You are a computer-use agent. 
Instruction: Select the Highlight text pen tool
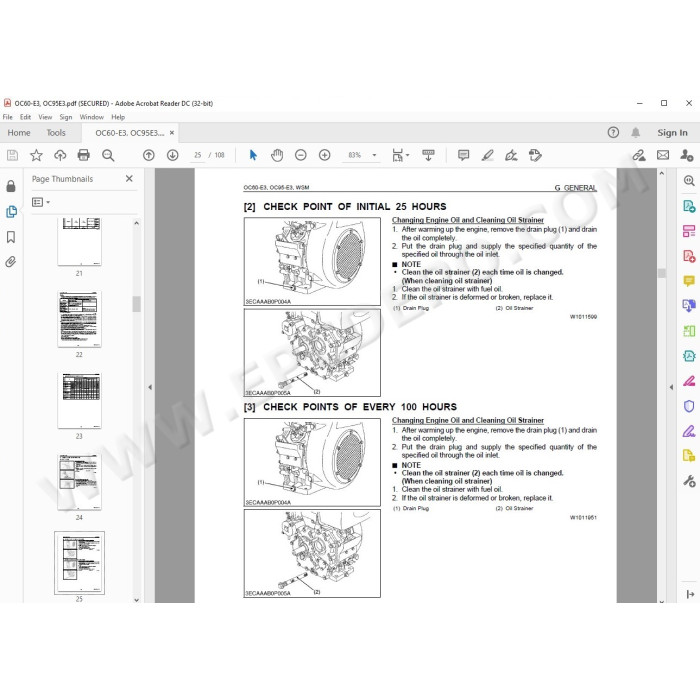[488, 155]
